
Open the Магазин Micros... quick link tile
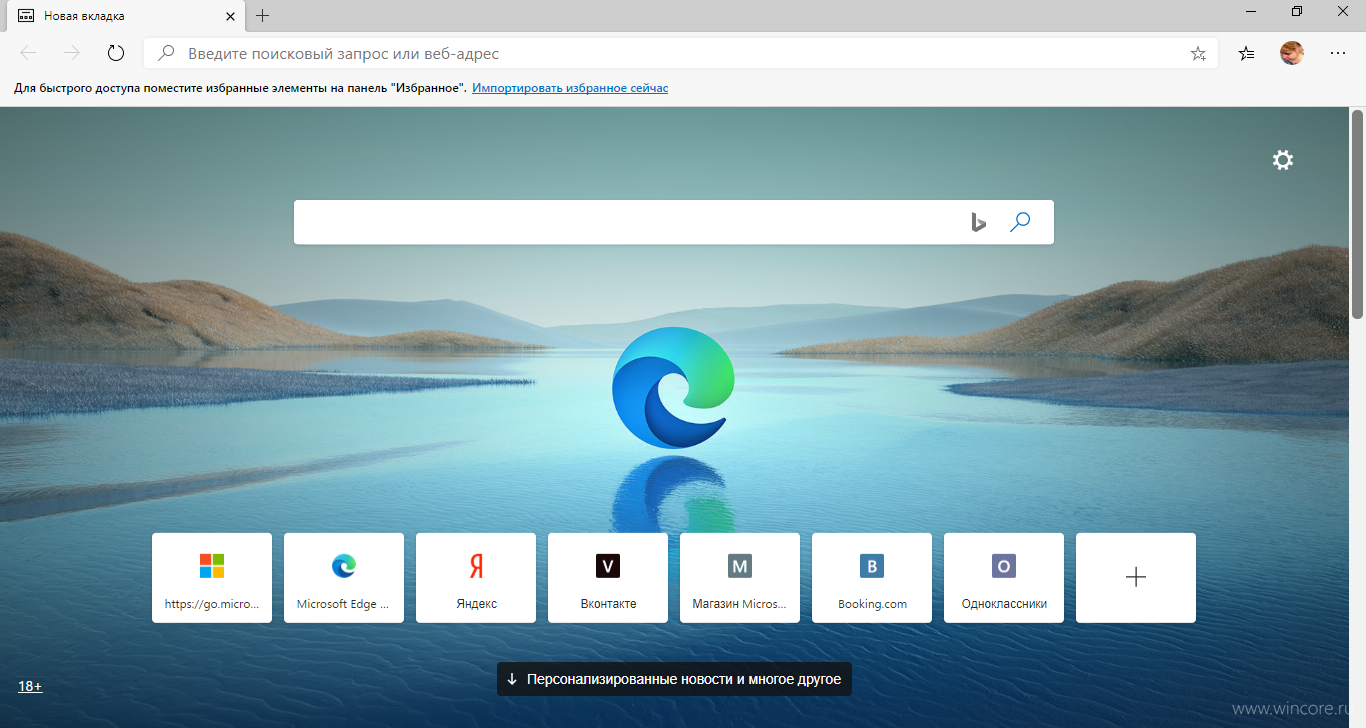click(740, 578)
